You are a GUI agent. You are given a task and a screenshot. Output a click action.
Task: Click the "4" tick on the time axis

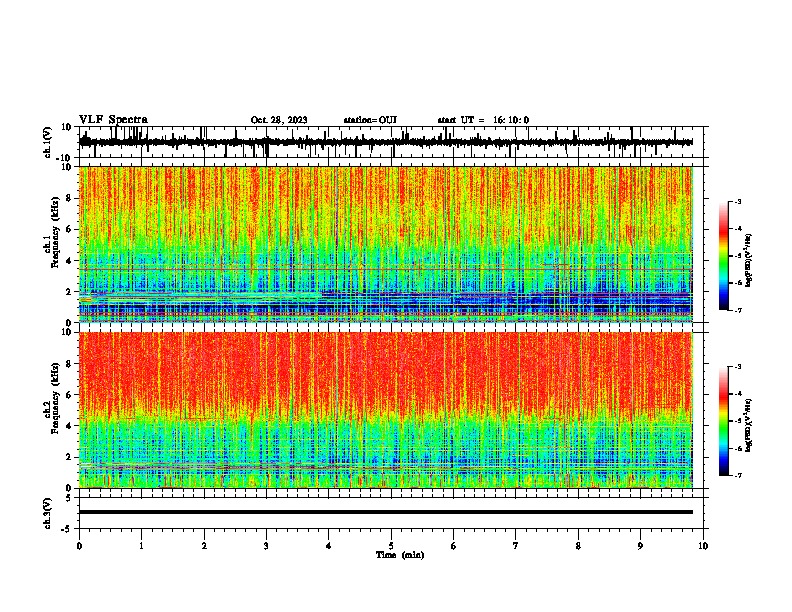[329, 546]
